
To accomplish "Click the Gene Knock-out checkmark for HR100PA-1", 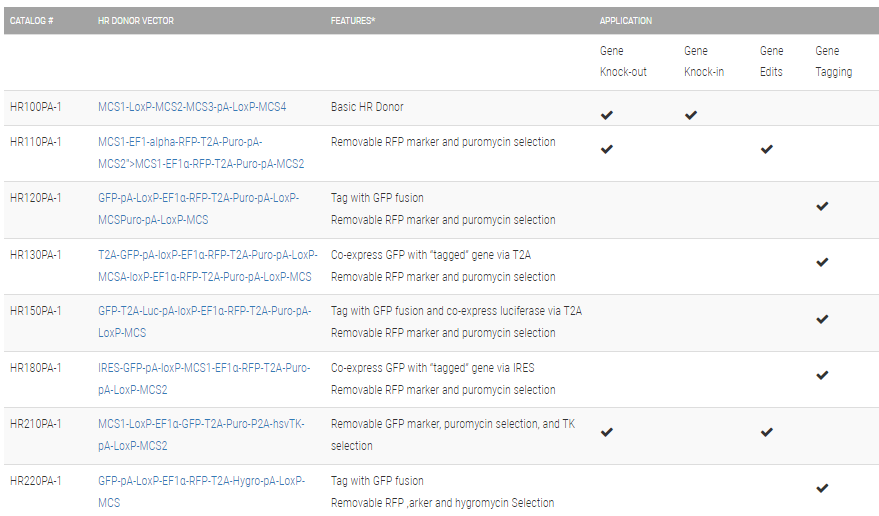I will [606, 115].
